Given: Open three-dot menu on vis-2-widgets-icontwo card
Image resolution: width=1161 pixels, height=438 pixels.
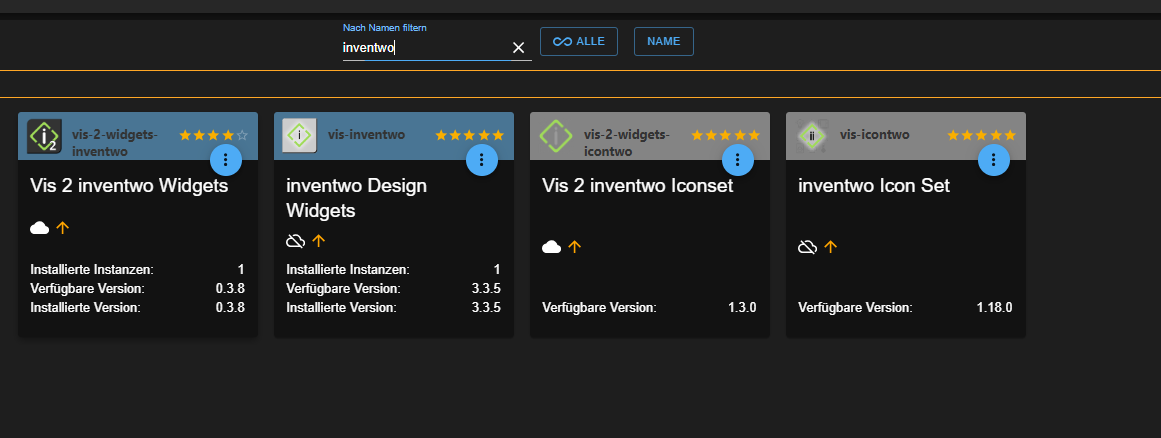Looking at the screenshot, I should coord(738,159).
